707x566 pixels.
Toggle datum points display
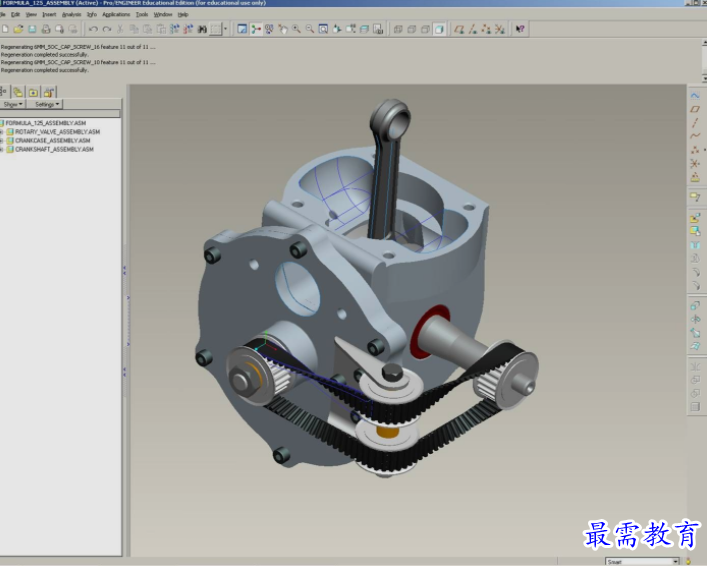(x=486, y=29)
